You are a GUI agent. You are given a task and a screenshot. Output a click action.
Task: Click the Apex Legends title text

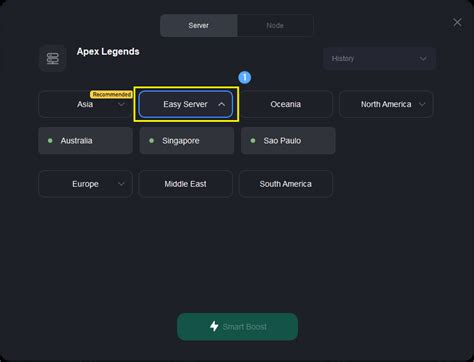(108, 52)
